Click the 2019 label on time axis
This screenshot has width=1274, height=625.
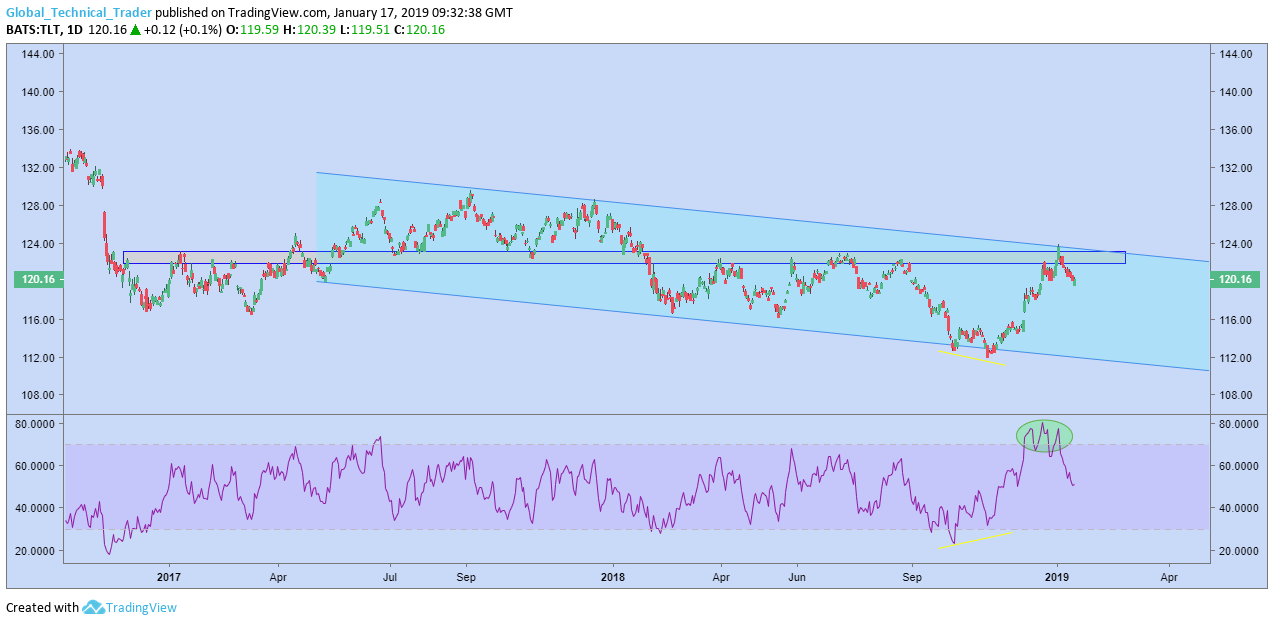coord(1058,577)
